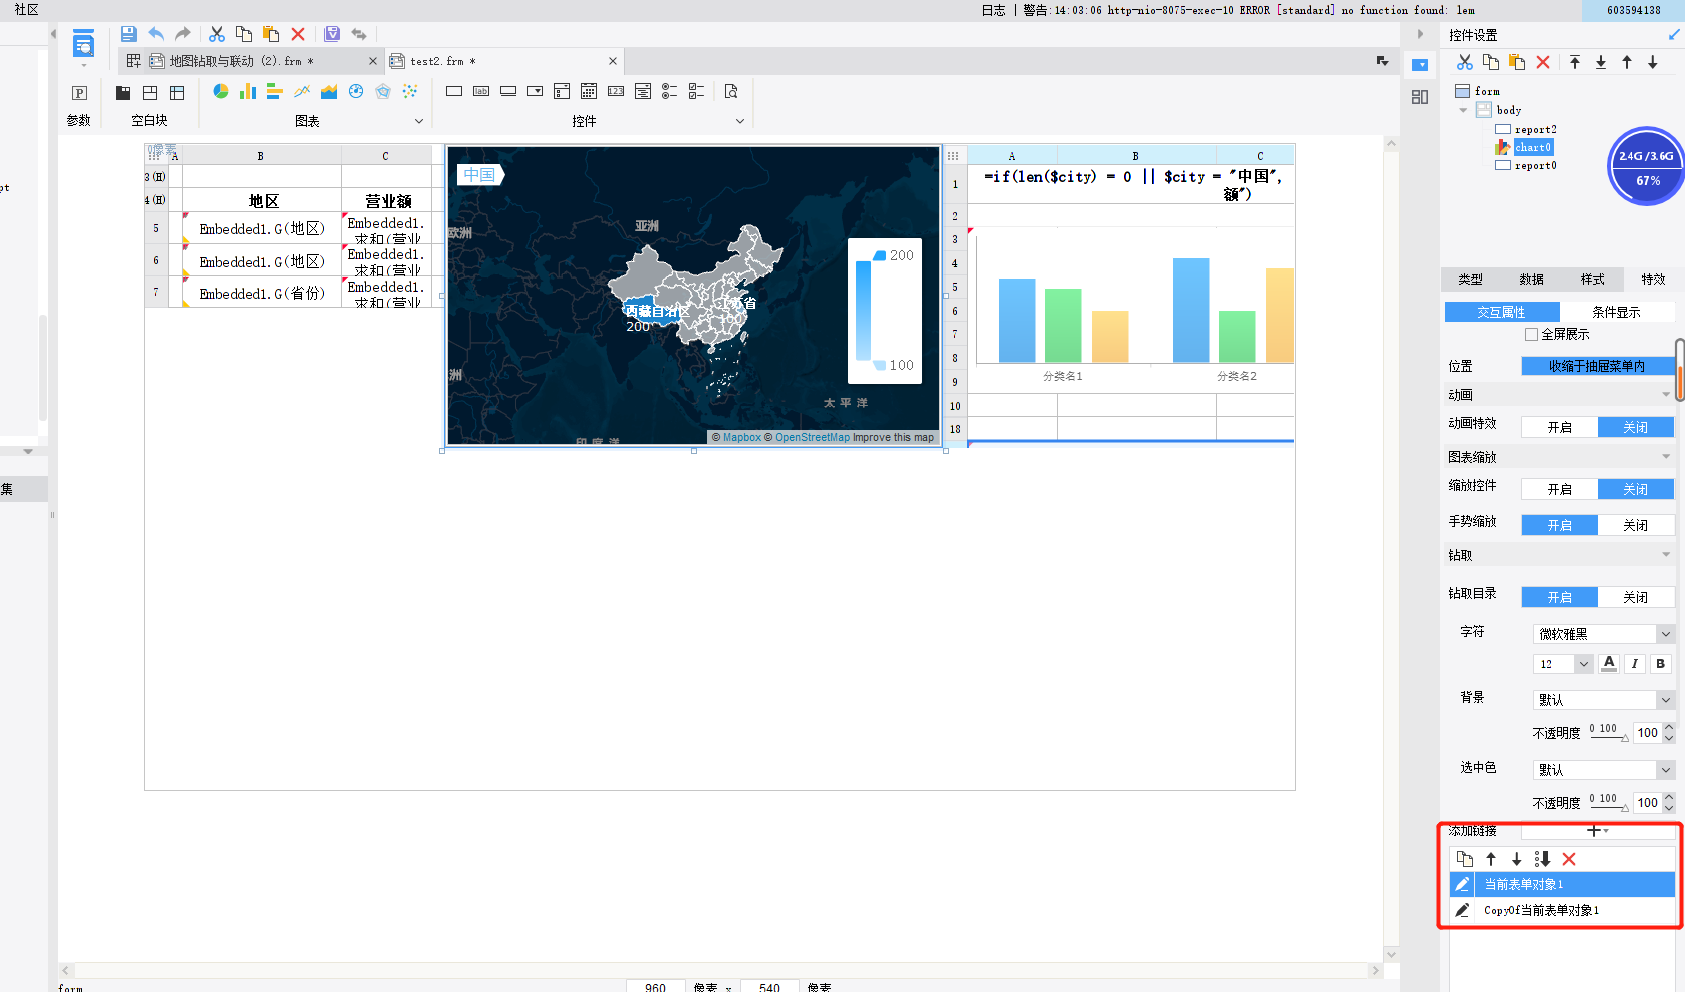
Task: Enable 缩放控件 with 开启
Action: [x=1560, y=489]
